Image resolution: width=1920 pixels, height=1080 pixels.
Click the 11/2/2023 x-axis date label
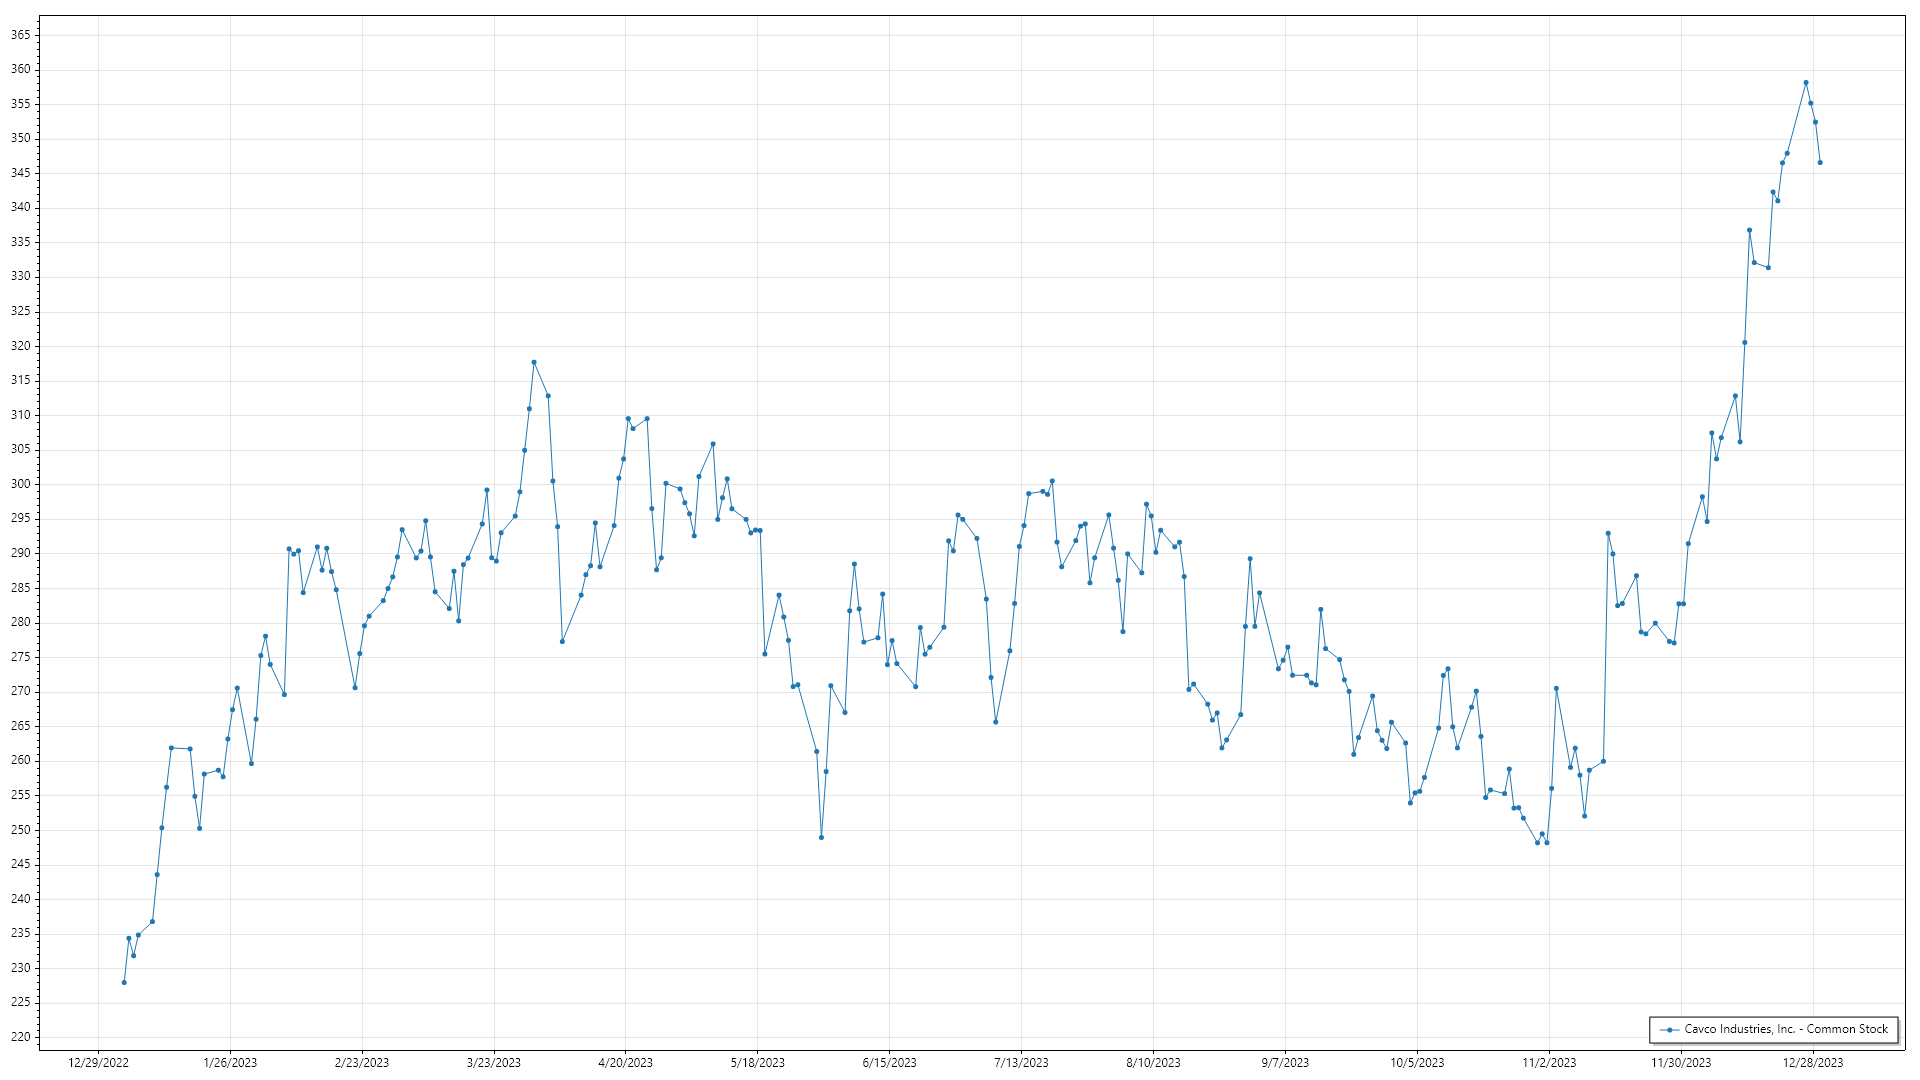(x=1549, y=1062)
